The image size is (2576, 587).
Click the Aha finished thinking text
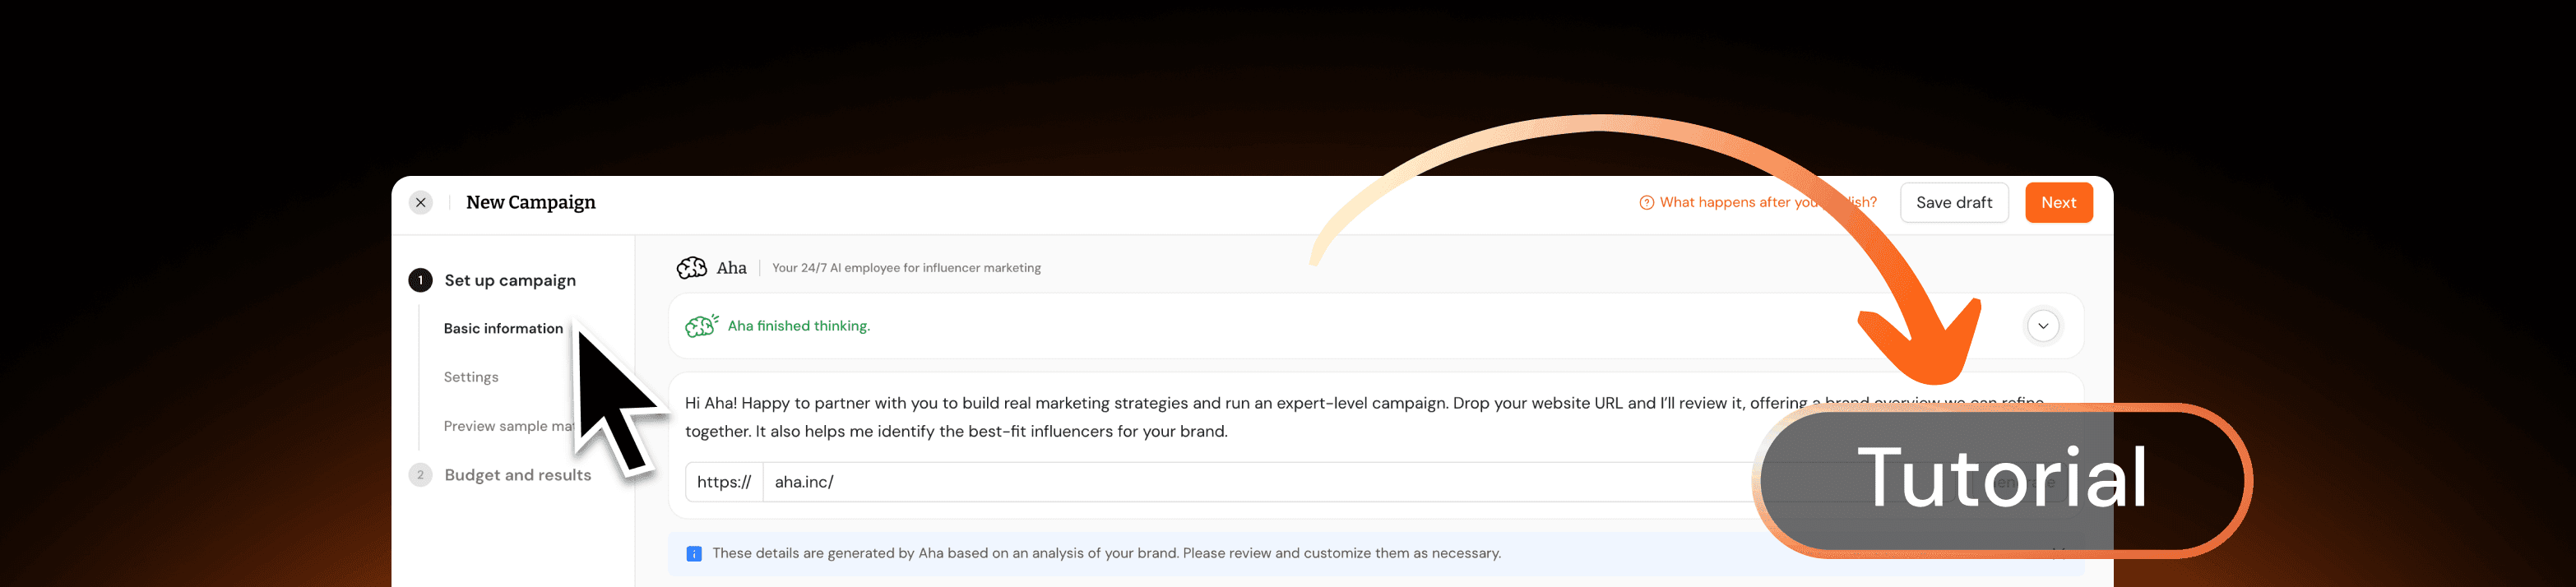[x=798, y=326]
